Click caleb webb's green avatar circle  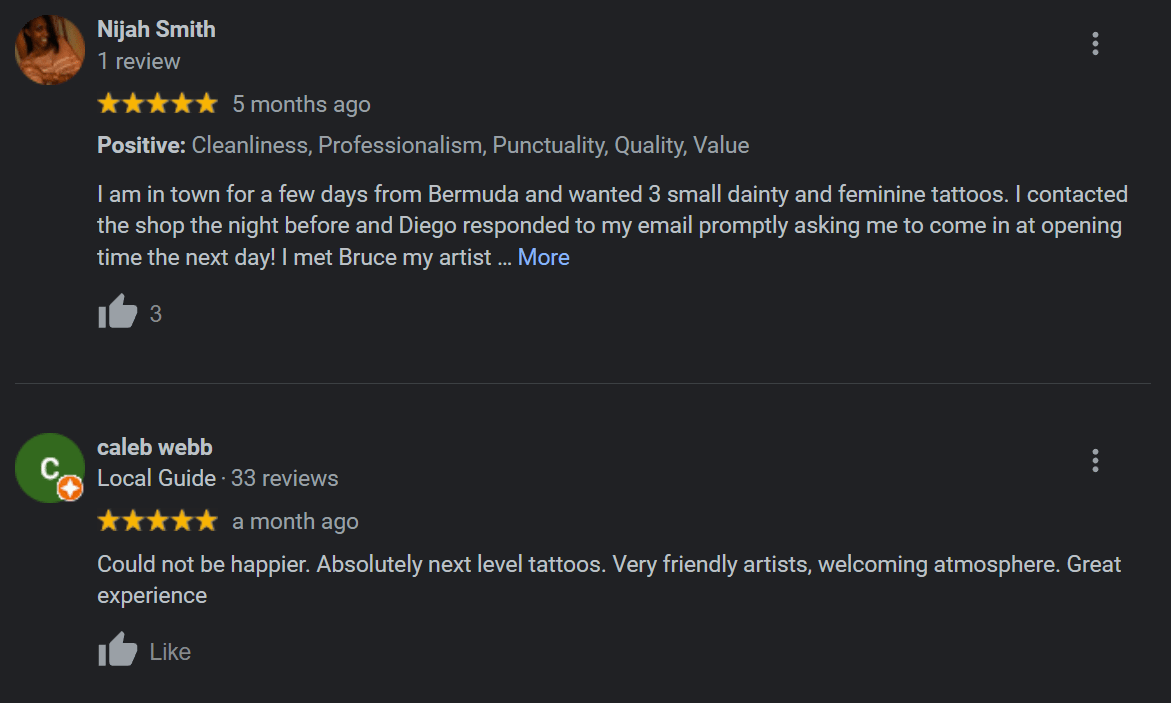[46, 464]
